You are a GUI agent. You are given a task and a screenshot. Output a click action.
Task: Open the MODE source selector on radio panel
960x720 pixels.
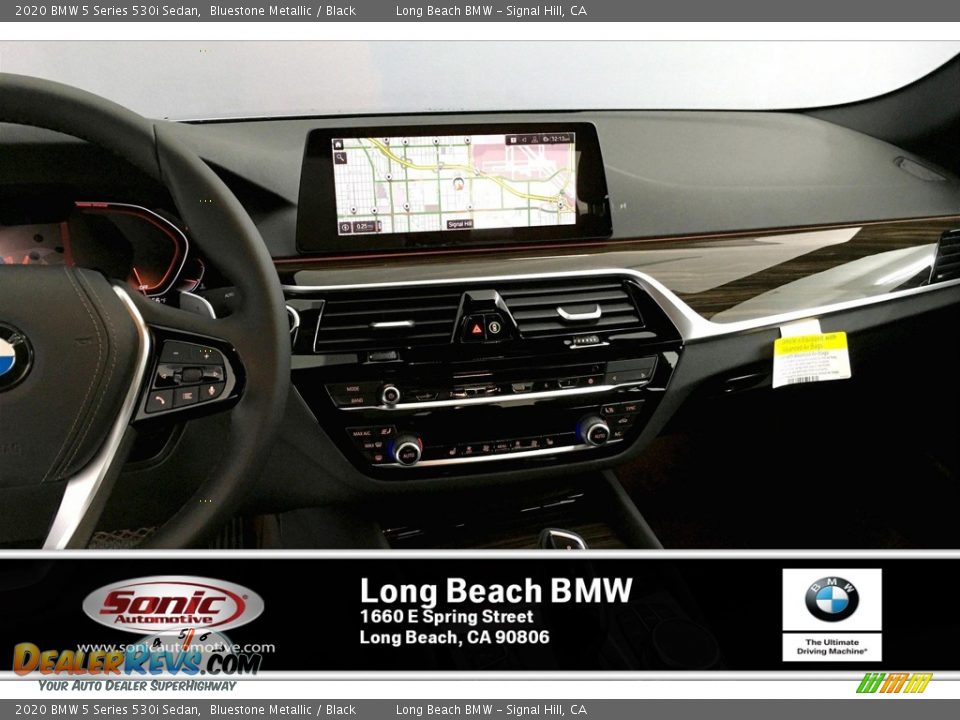pyautogui.click(x=352, y=388)
